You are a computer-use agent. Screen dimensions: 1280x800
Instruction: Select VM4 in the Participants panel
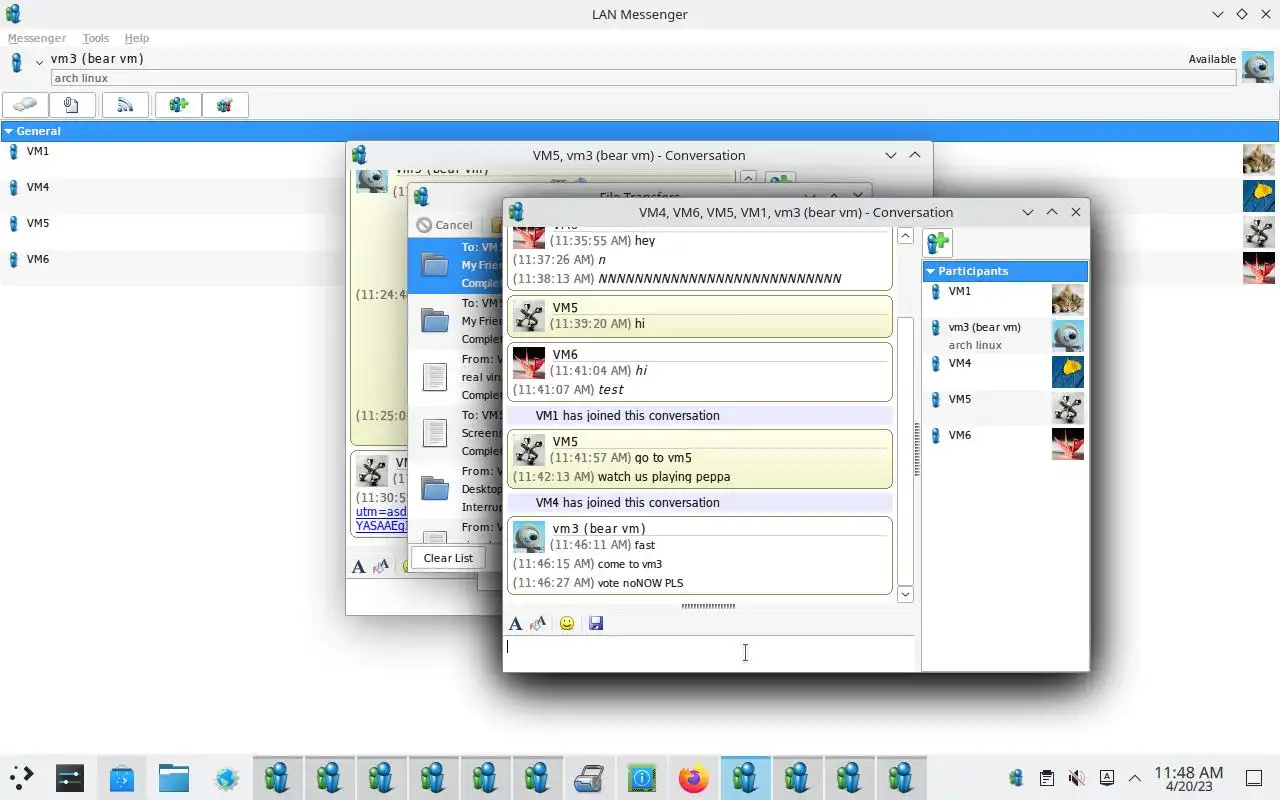click(1004, 371)
